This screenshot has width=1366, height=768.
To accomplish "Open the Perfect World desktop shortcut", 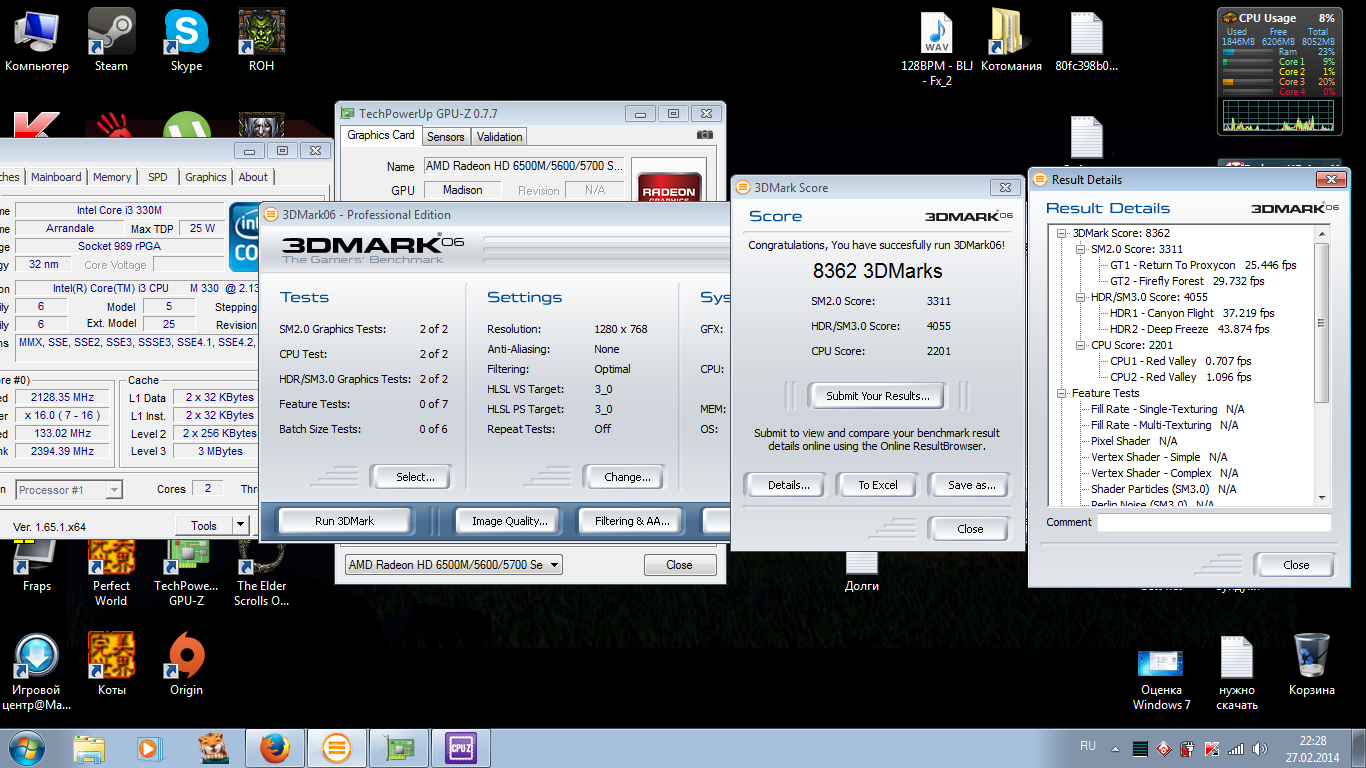I will tap(111, 571).
